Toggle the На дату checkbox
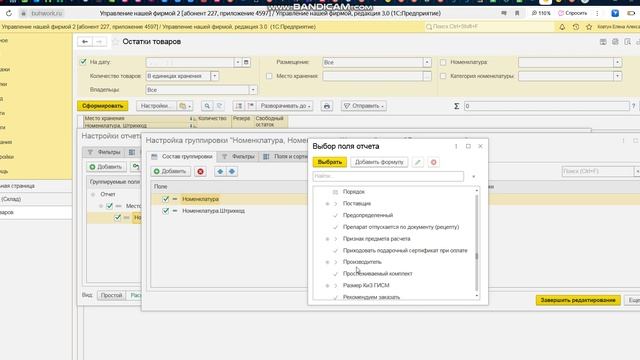This screenshot has height=360, width=640. tap(83, 62)
